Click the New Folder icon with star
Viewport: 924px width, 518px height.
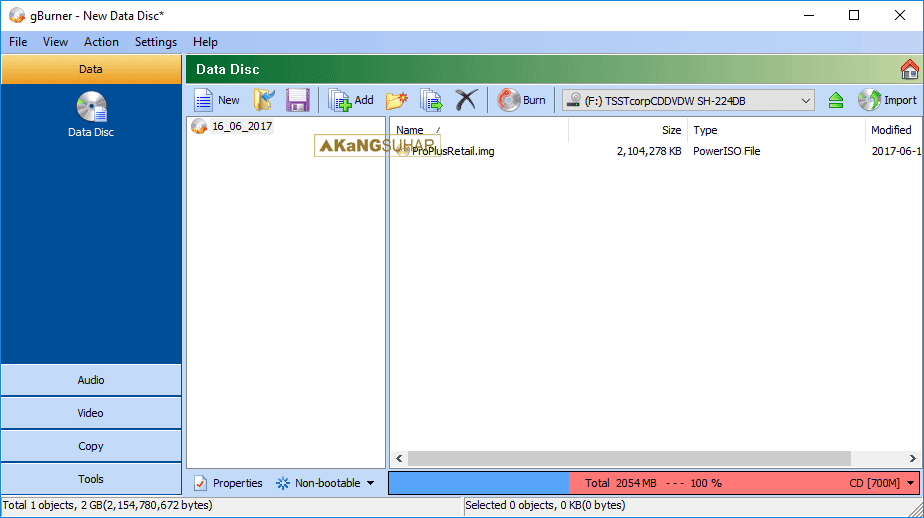(x=397, y=100)
